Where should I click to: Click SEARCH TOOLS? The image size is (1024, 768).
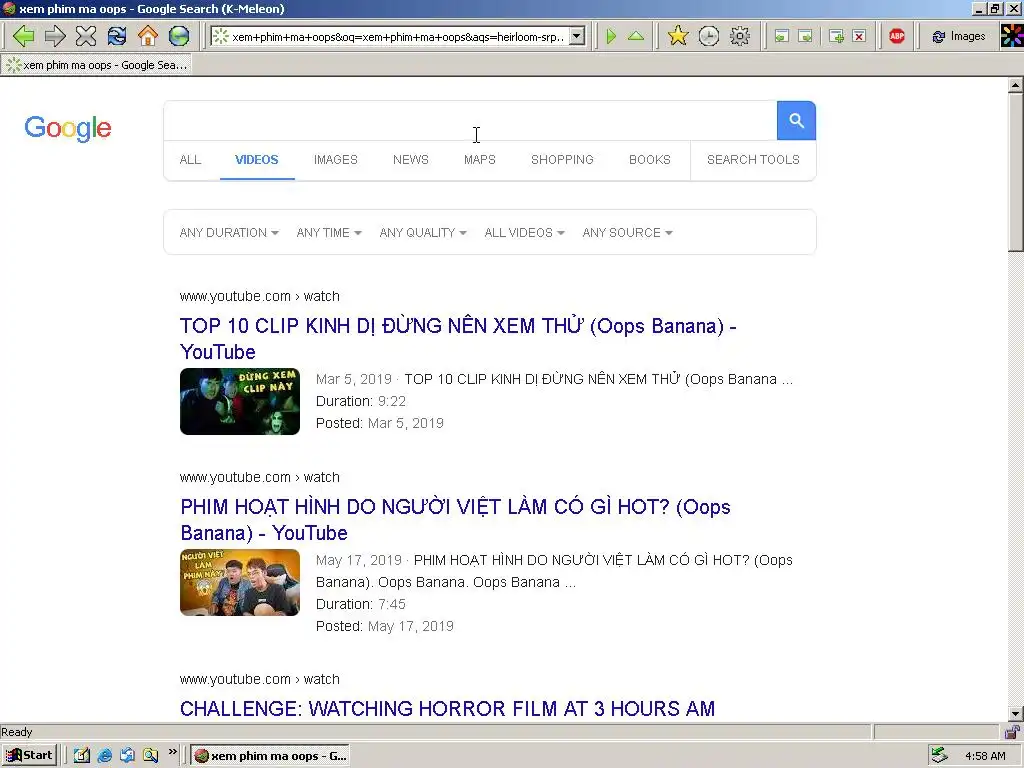[x=753, y=160]
